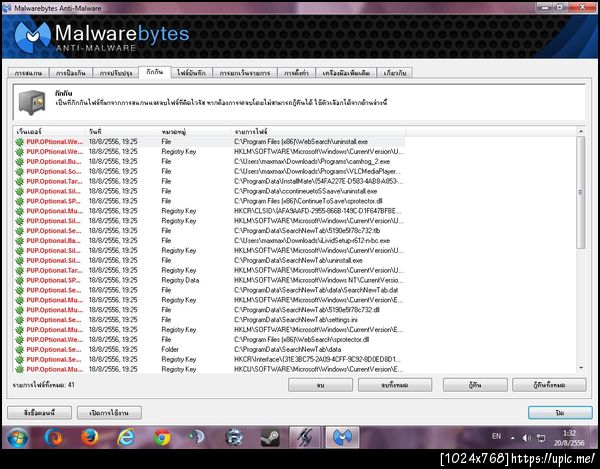Click the bug icon of 5190e5f78c732.tlb row
The width and height of the screenshot is (600, 469).
[x=19, y=231]
